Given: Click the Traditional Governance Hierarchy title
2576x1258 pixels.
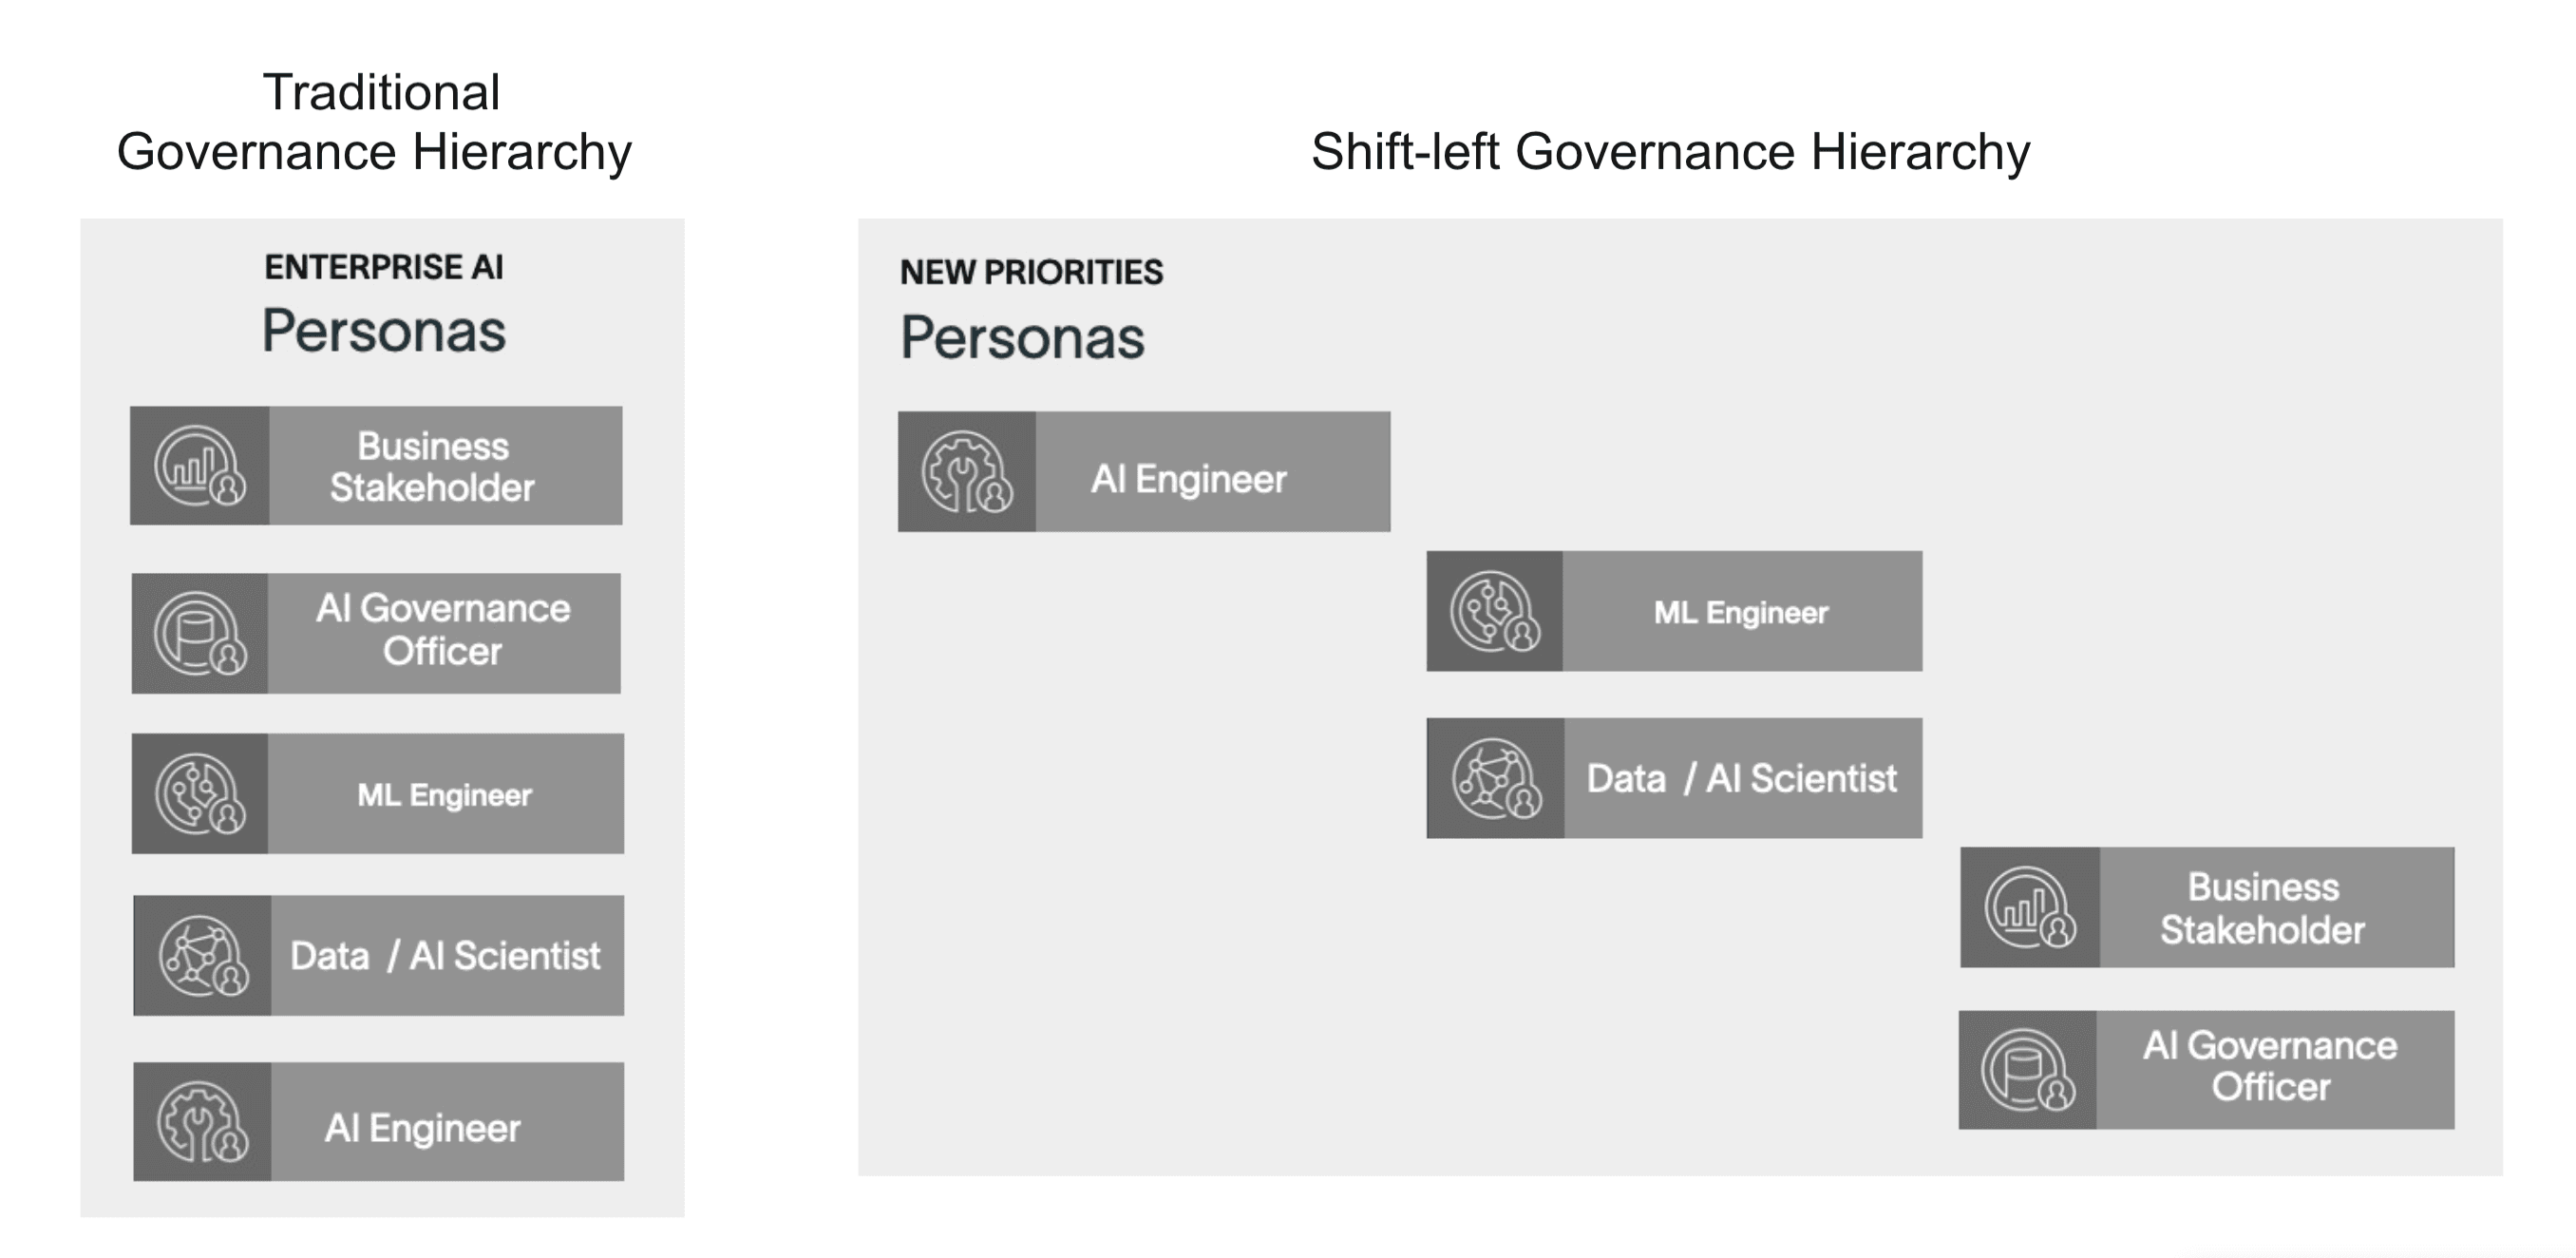Looking at the screenshot, I should [375, 122].
